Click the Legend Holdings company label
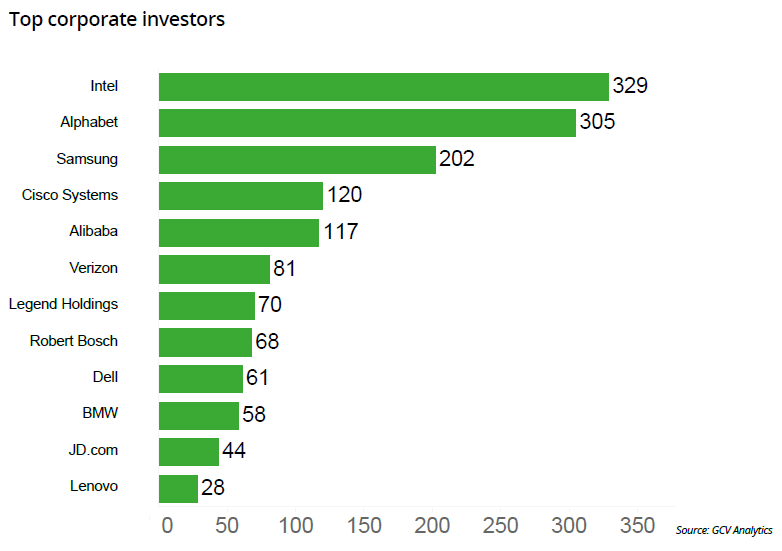 (x=63, y=304)
